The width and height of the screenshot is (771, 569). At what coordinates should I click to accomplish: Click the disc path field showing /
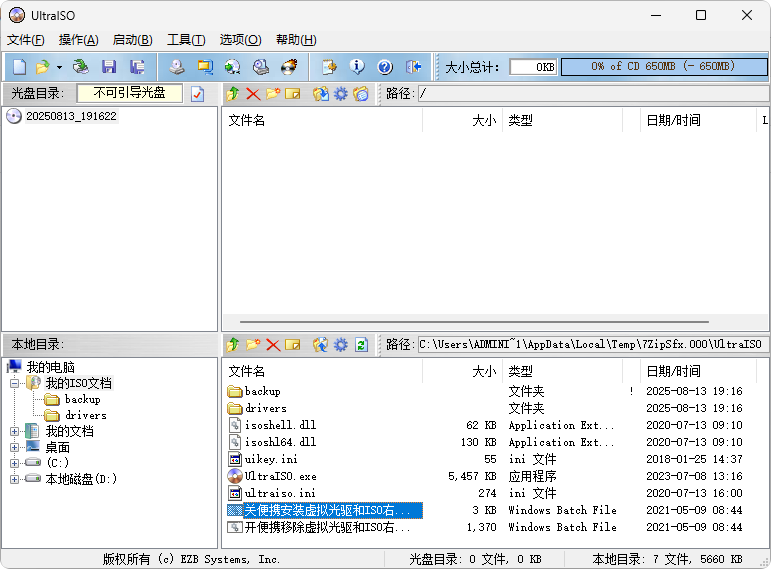point(592,93)
